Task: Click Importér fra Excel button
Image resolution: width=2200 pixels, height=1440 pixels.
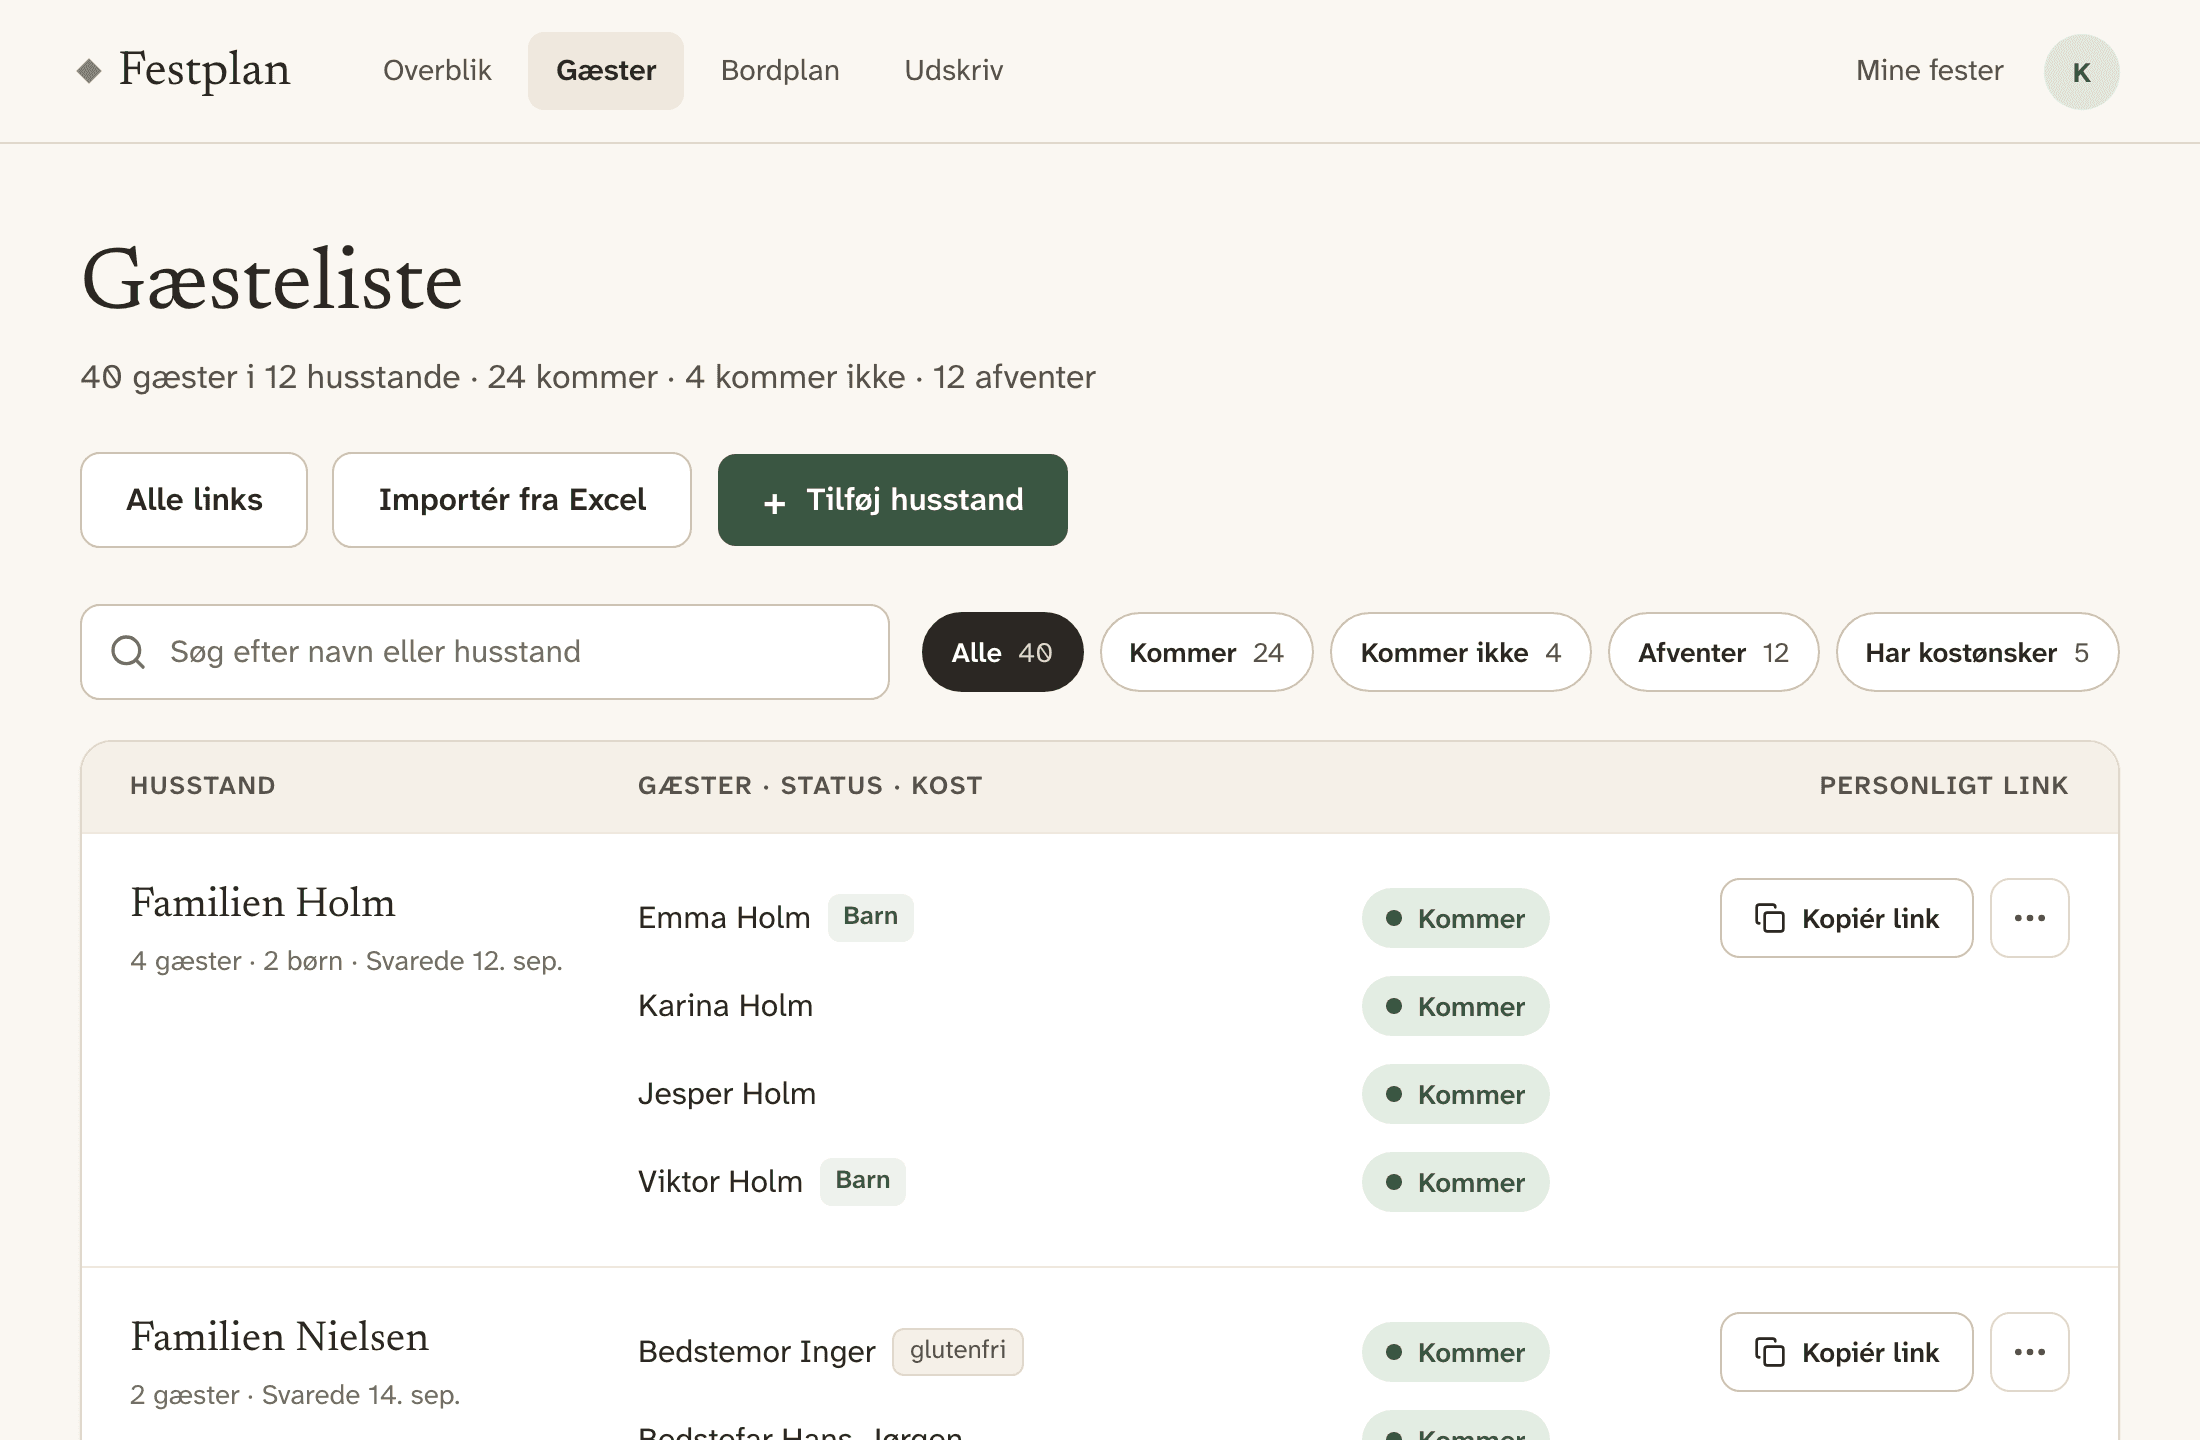Action: point(512,500)
